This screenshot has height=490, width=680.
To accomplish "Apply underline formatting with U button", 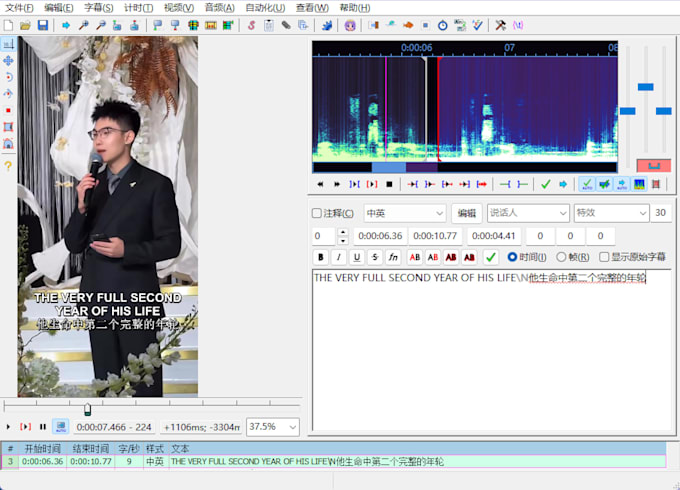I will [x=356, y=257].
